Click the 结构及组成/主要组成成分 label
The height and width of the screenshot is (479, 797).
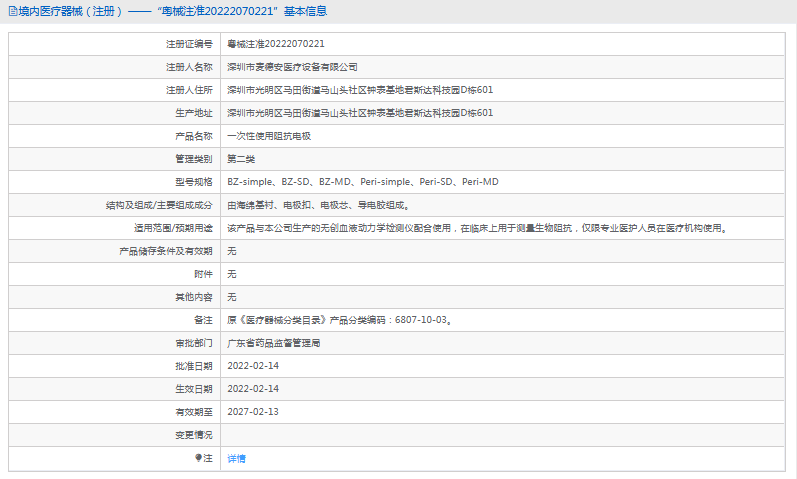(159, 205)
